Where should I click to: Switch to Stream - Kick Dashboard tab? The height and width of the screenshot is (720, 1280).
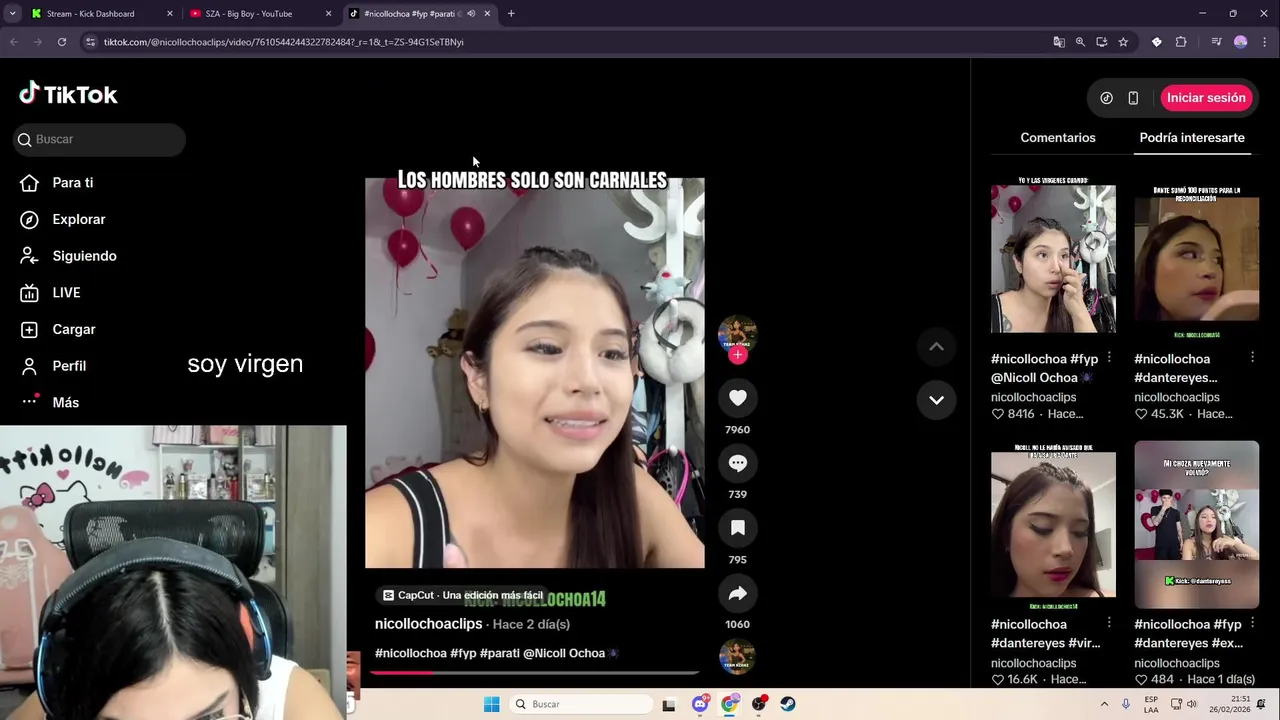tap(100, 14)
